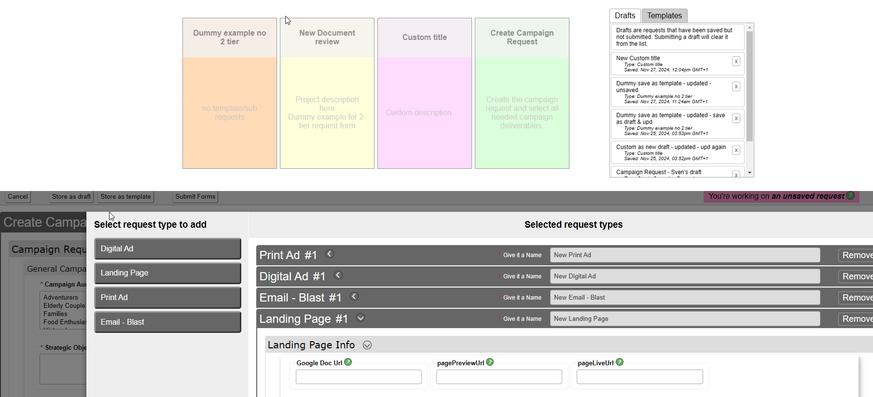Screen dimensions: 873x397
Task: Switch to the Templates tab
Action: point(664,16)
